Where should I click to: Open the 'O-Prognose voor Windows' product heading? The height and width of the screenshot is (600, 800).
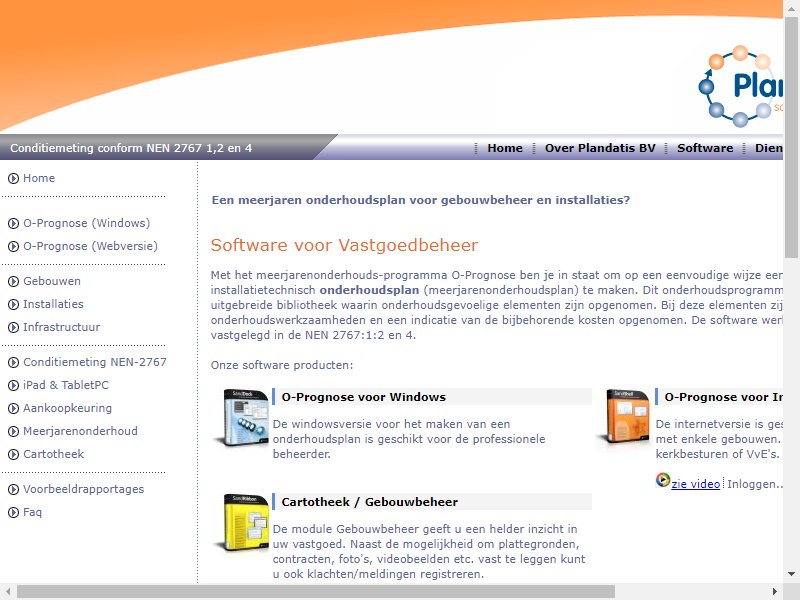coord(364,397)
